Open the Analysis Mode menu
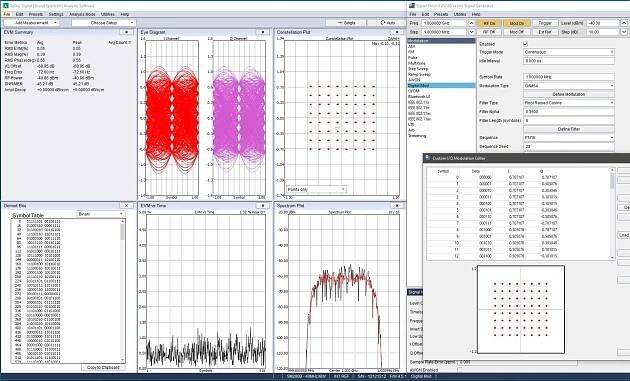This screenshot has width=630, height=381. [82, 14]
